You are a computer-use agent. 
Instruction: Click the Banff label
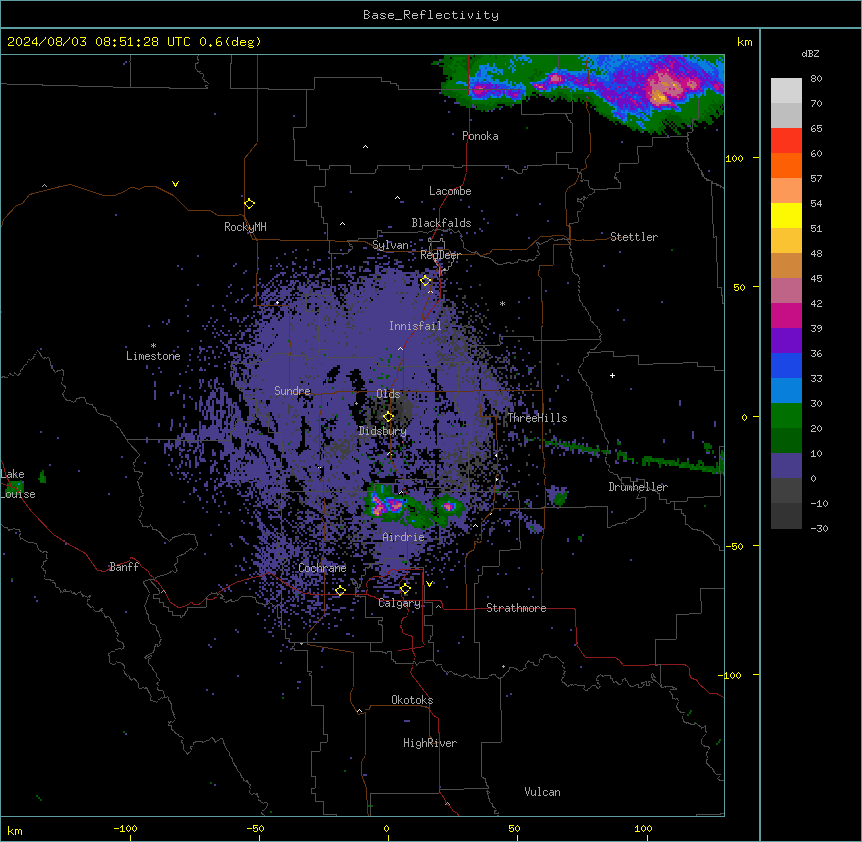[x=124, y=567]
